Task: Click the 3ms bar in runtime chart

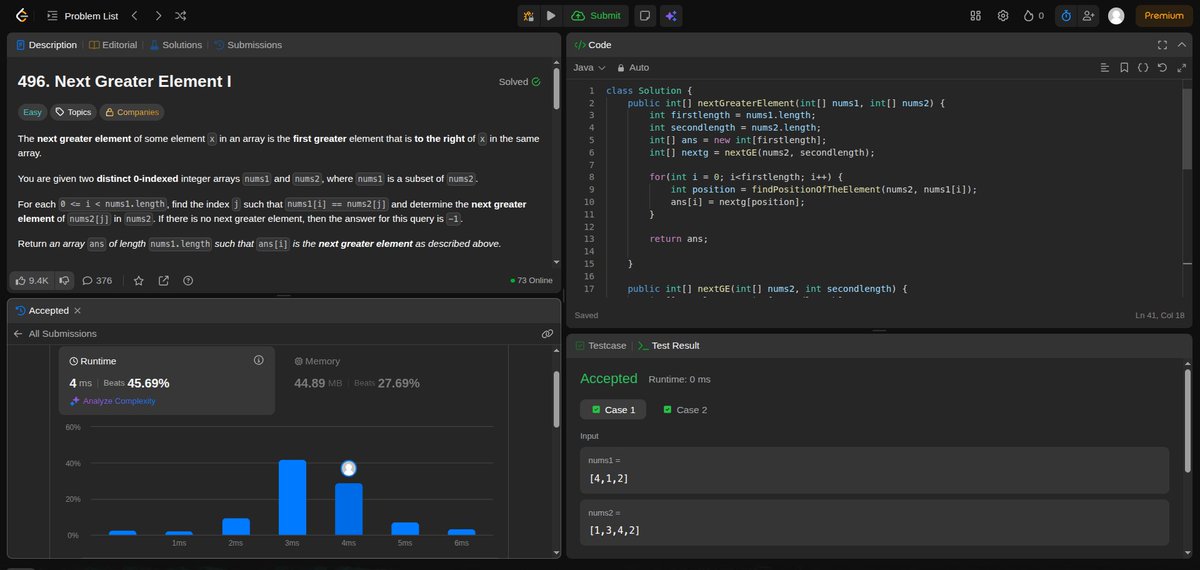Action: point(292,497)
